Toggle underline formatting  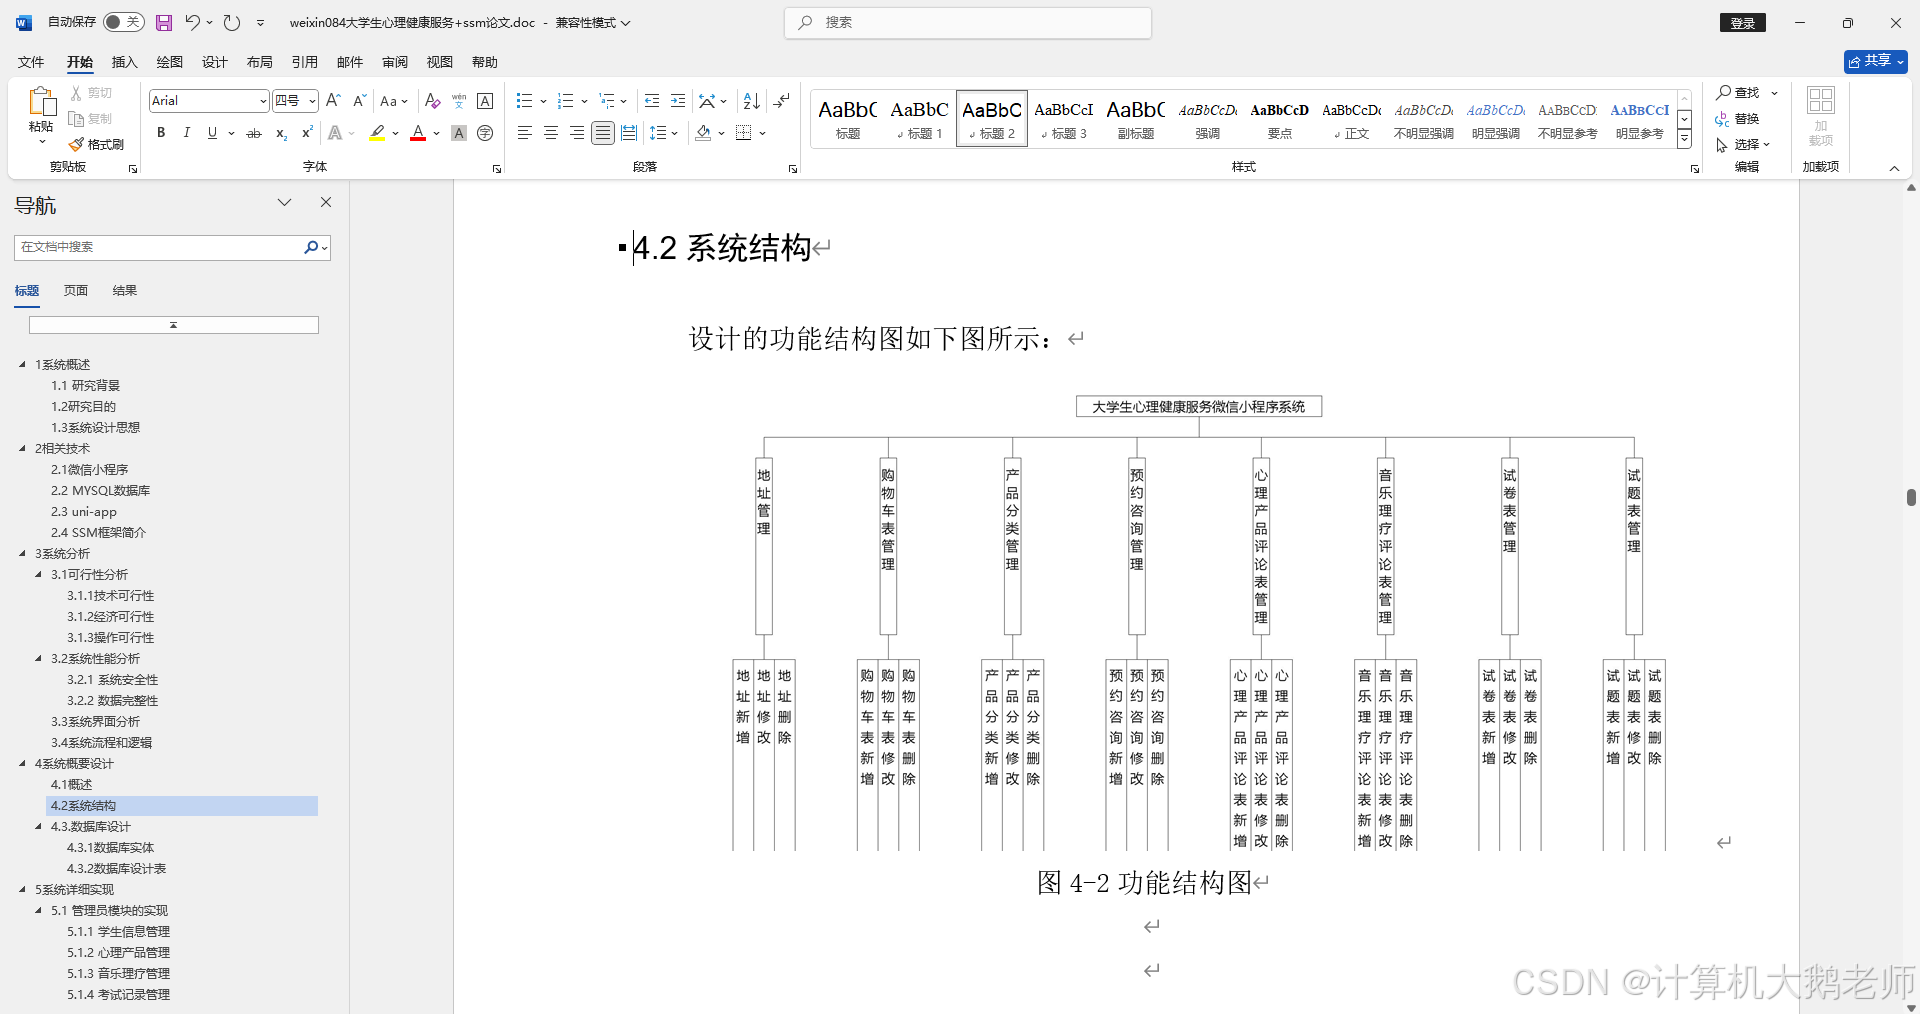pos(212,133)
